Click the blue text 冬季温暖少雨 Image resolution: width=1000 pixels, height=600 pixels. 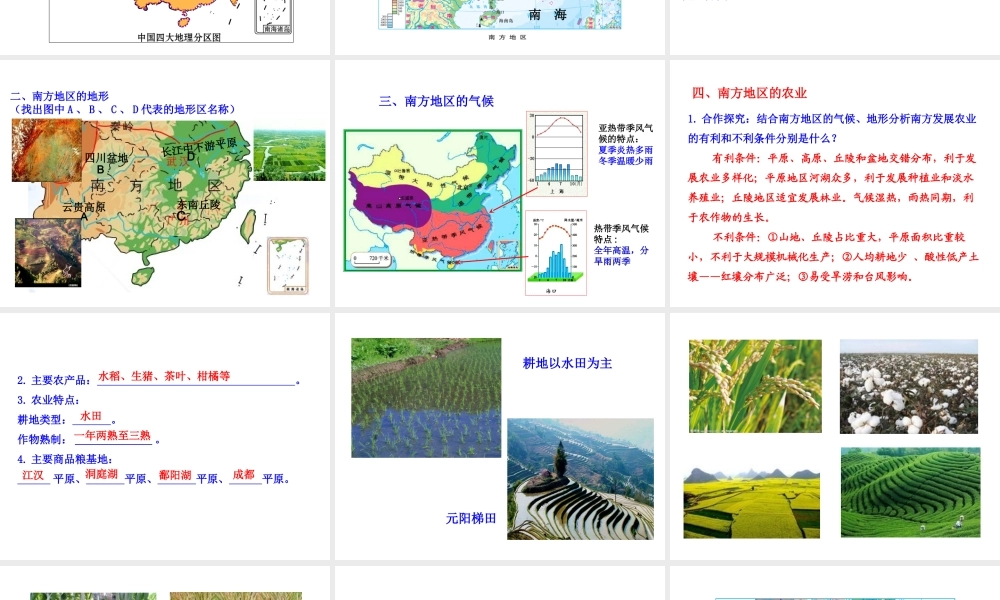click(x=625, y=161)
